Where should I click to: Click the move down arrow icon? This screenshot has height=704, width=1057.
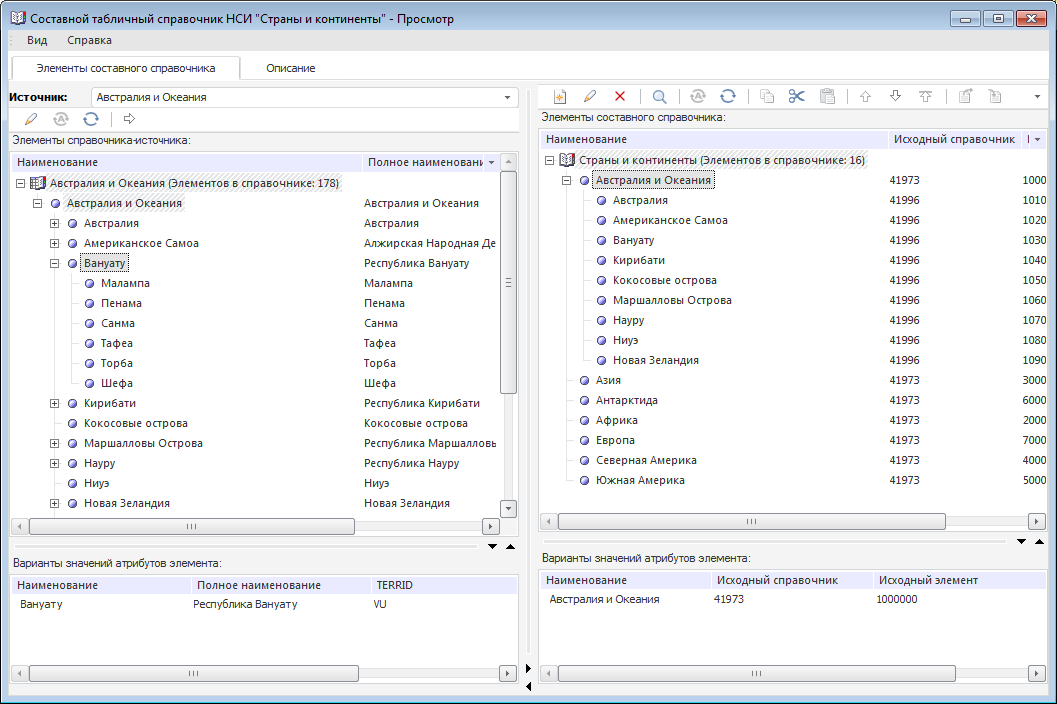coord(895,96)
